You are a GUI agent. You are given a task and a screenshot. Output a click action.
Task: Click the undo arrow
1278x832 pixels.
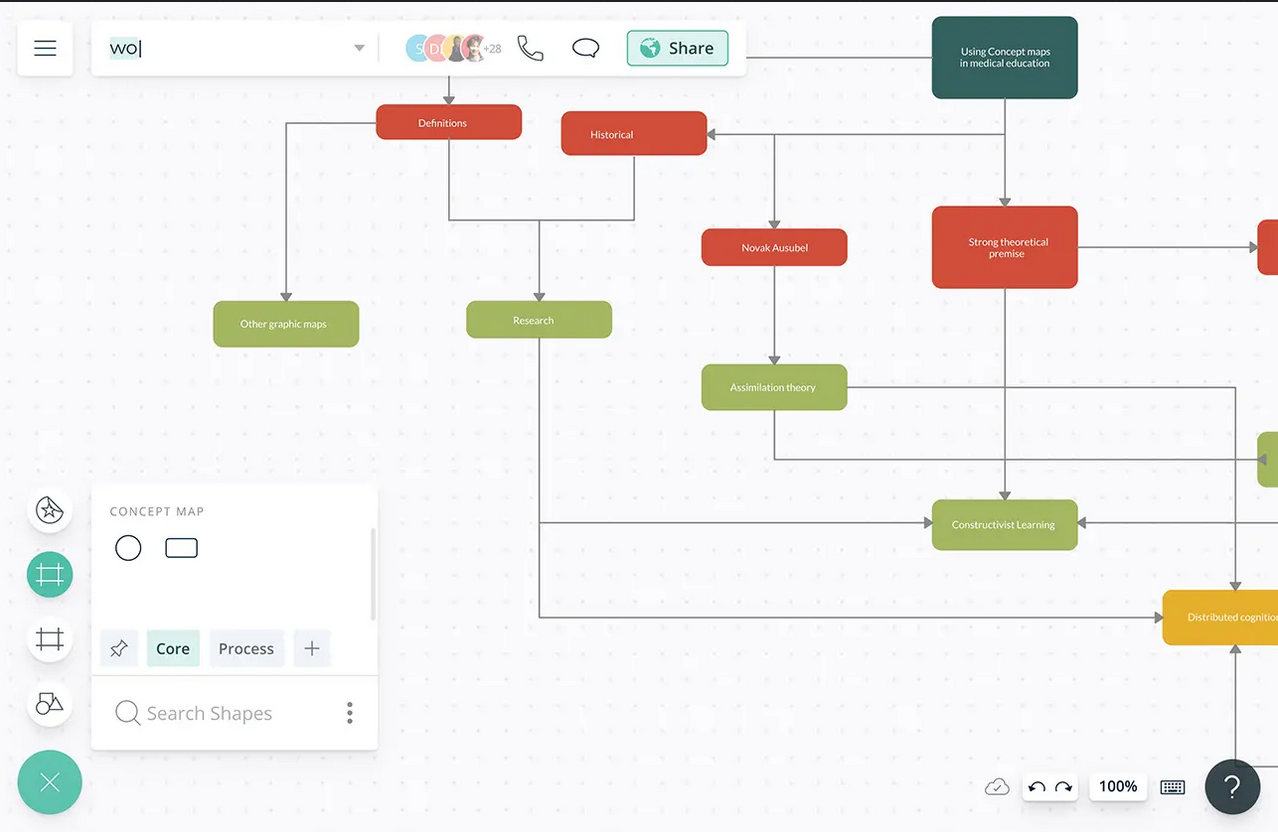[x=1037, y=787]
